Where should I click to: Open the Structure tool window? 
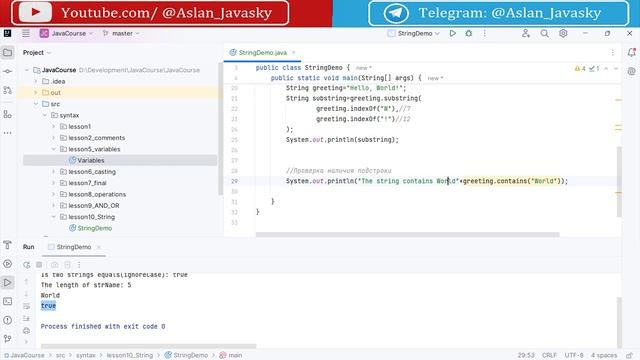point(7,114)
